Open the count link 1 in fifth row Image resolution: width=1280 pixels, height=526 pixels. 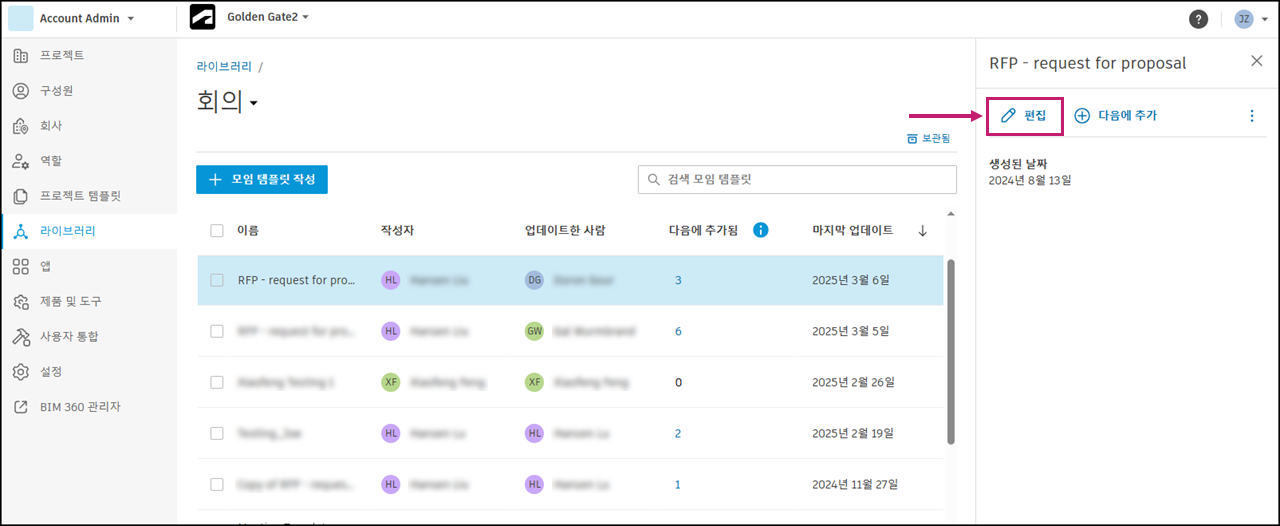(678, 484)
